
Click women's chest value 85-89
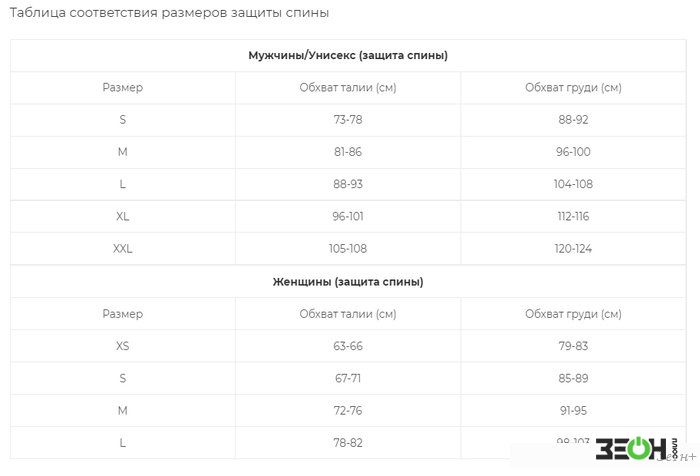pos(573,378)
